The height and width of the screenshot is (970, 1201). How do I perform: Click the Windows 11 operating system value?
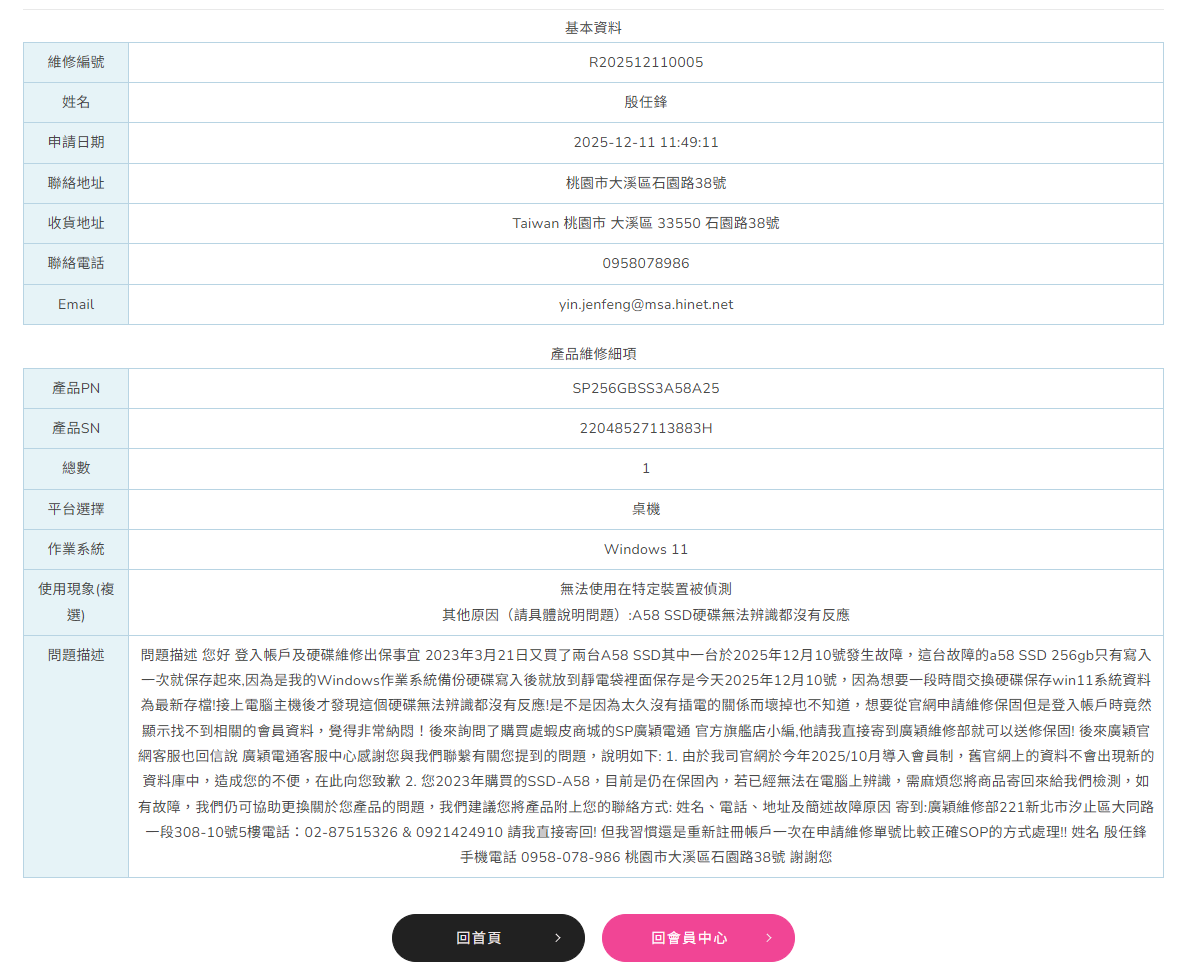point(645,549)
